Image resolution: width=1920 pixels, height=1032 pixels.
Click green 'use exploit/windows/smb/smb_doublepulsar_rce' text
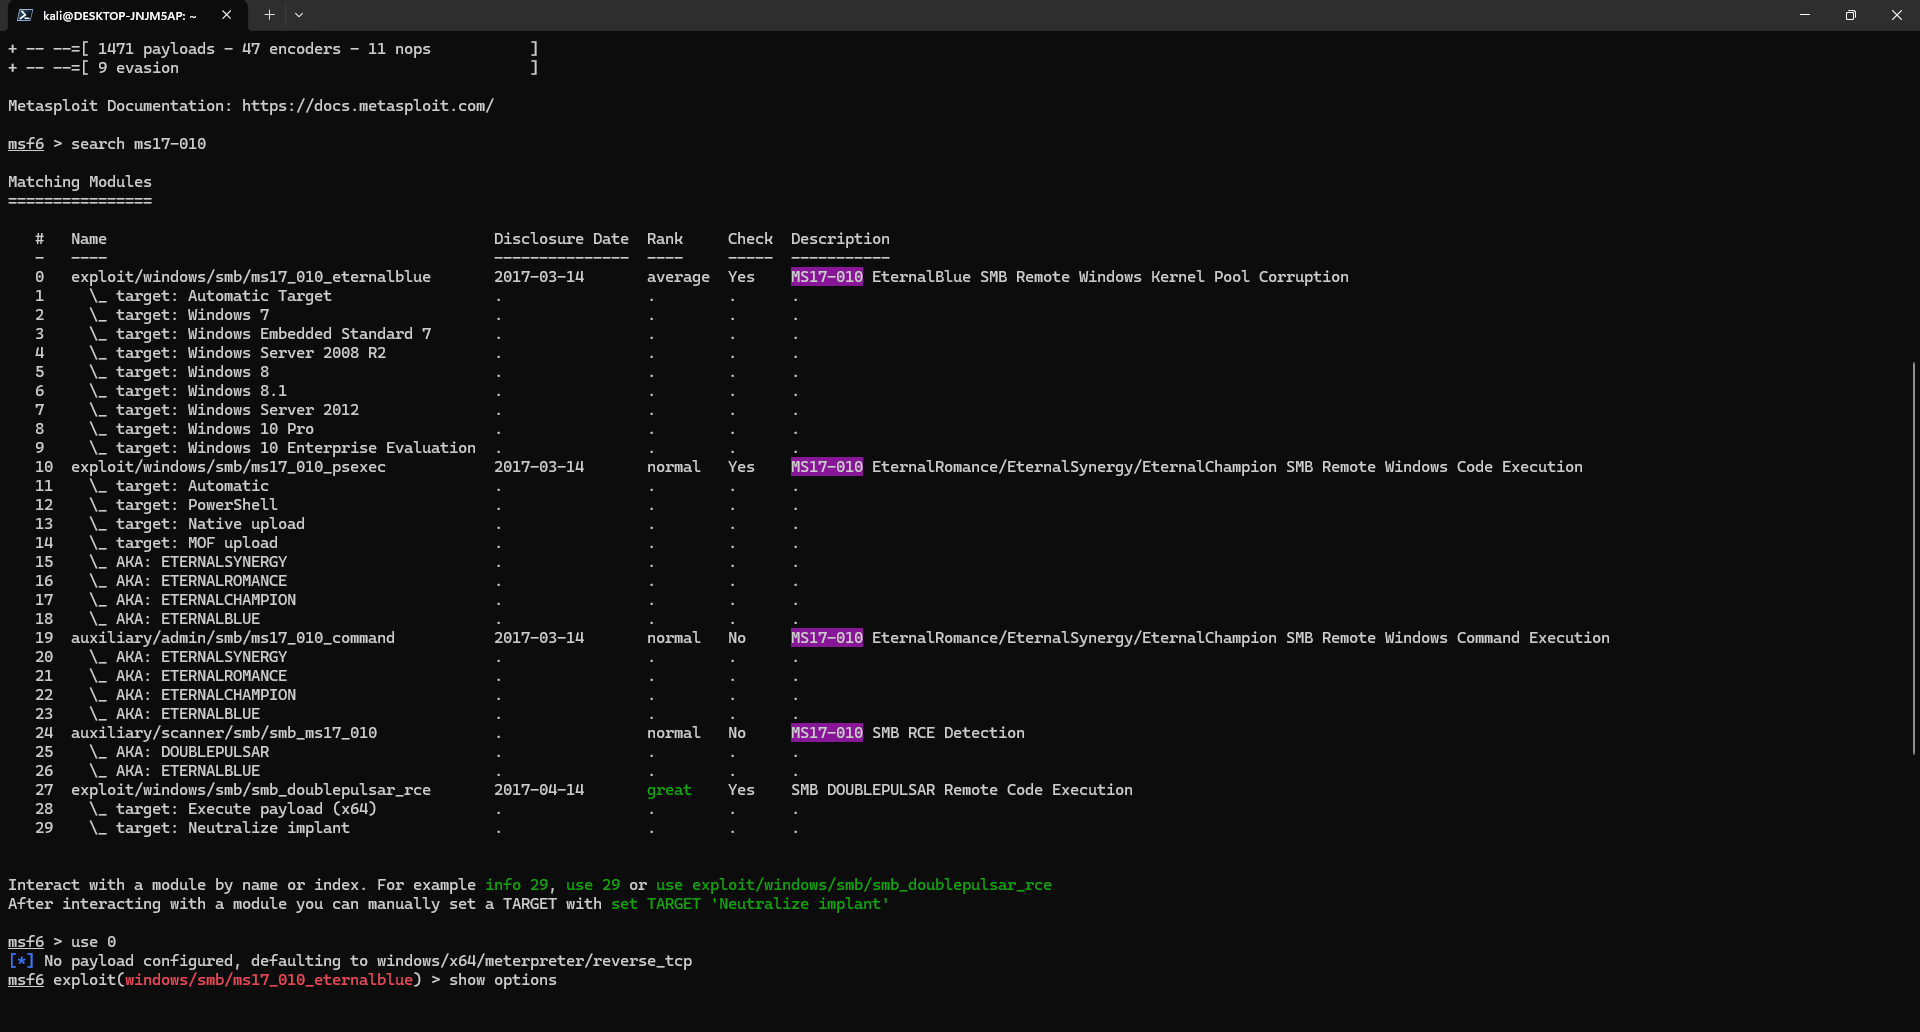854,885
